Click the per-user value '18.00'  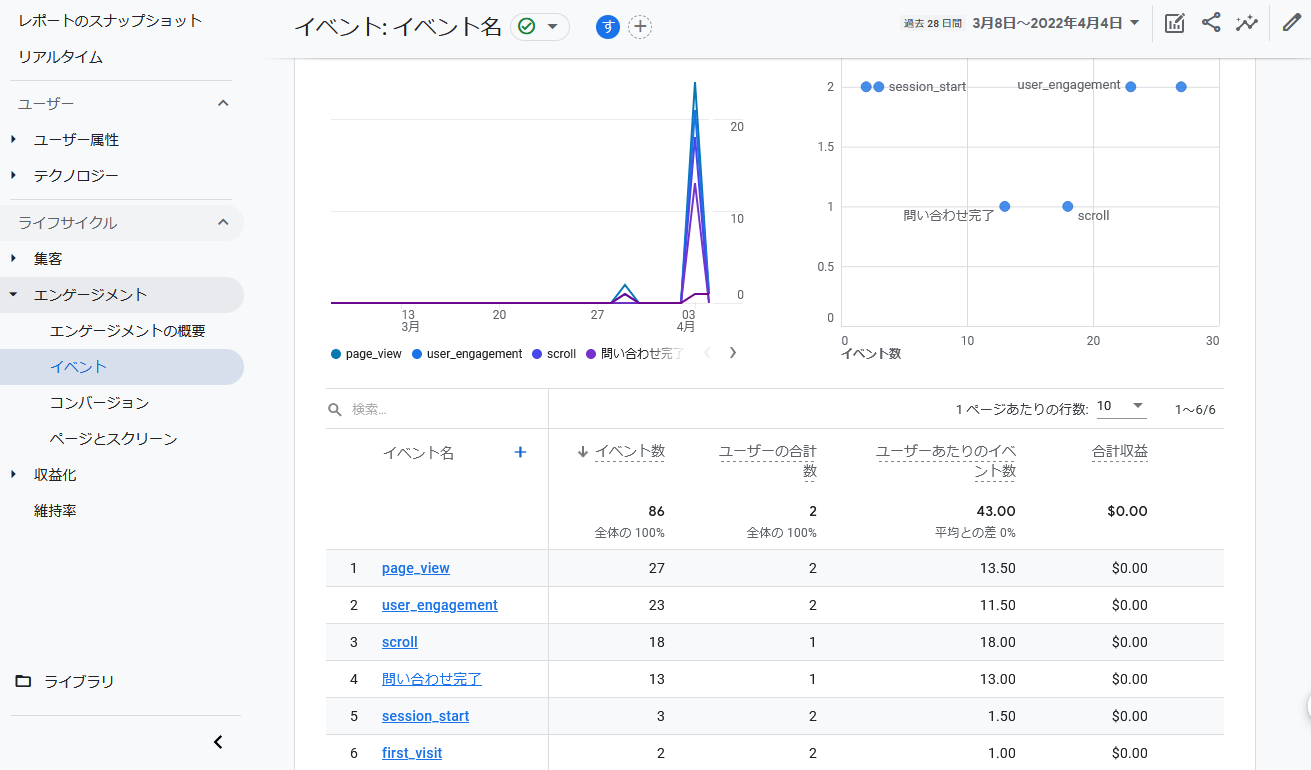[x=997, y=642]
